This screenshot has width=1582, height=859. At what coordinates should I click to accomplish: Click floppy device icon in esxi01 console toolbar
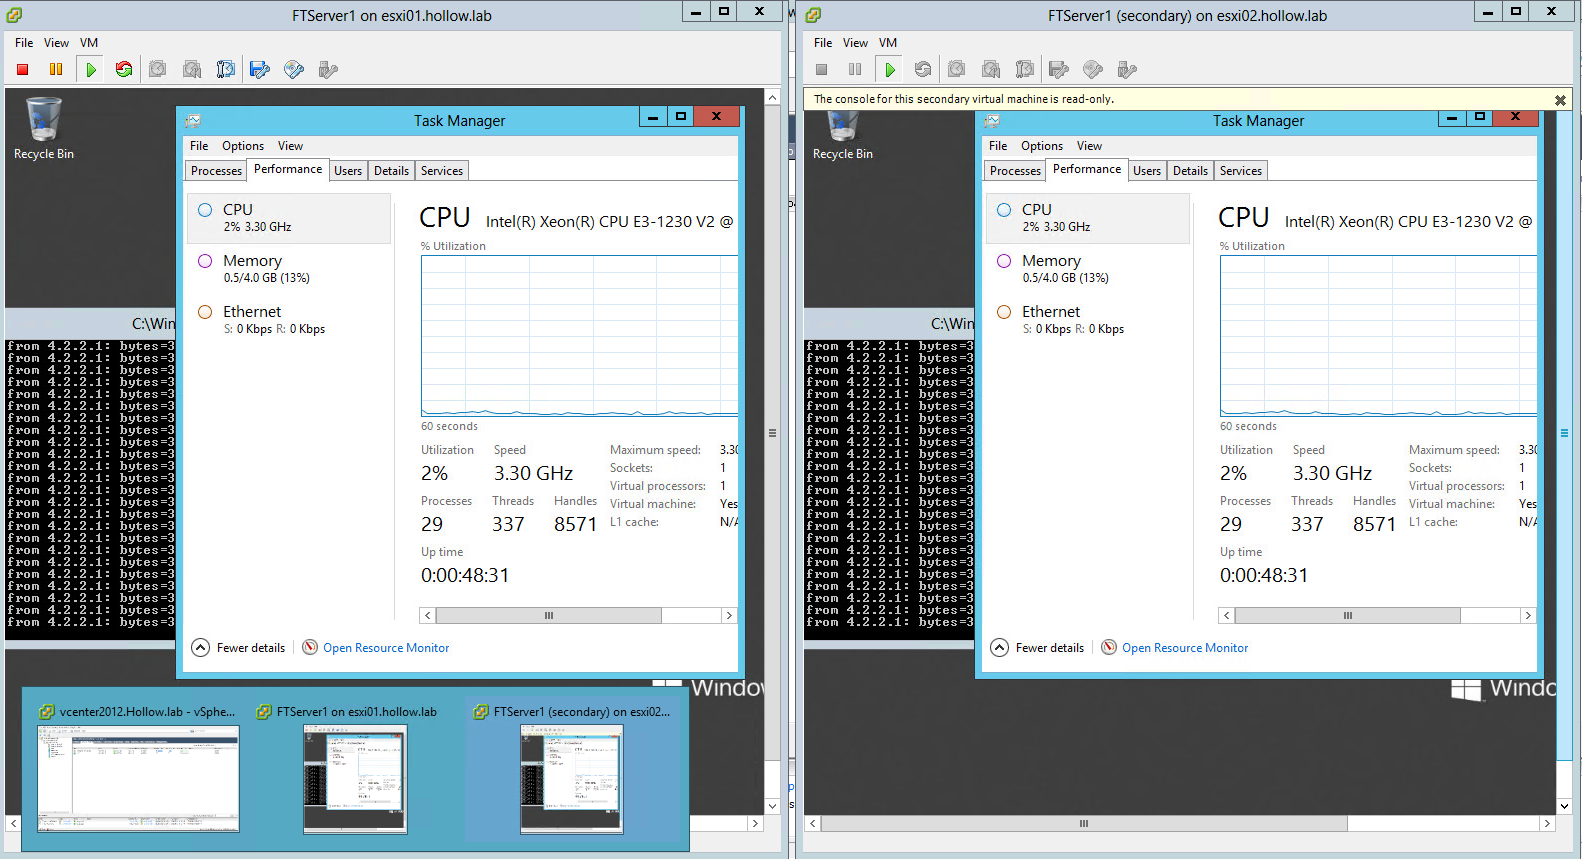click(260, 70)
